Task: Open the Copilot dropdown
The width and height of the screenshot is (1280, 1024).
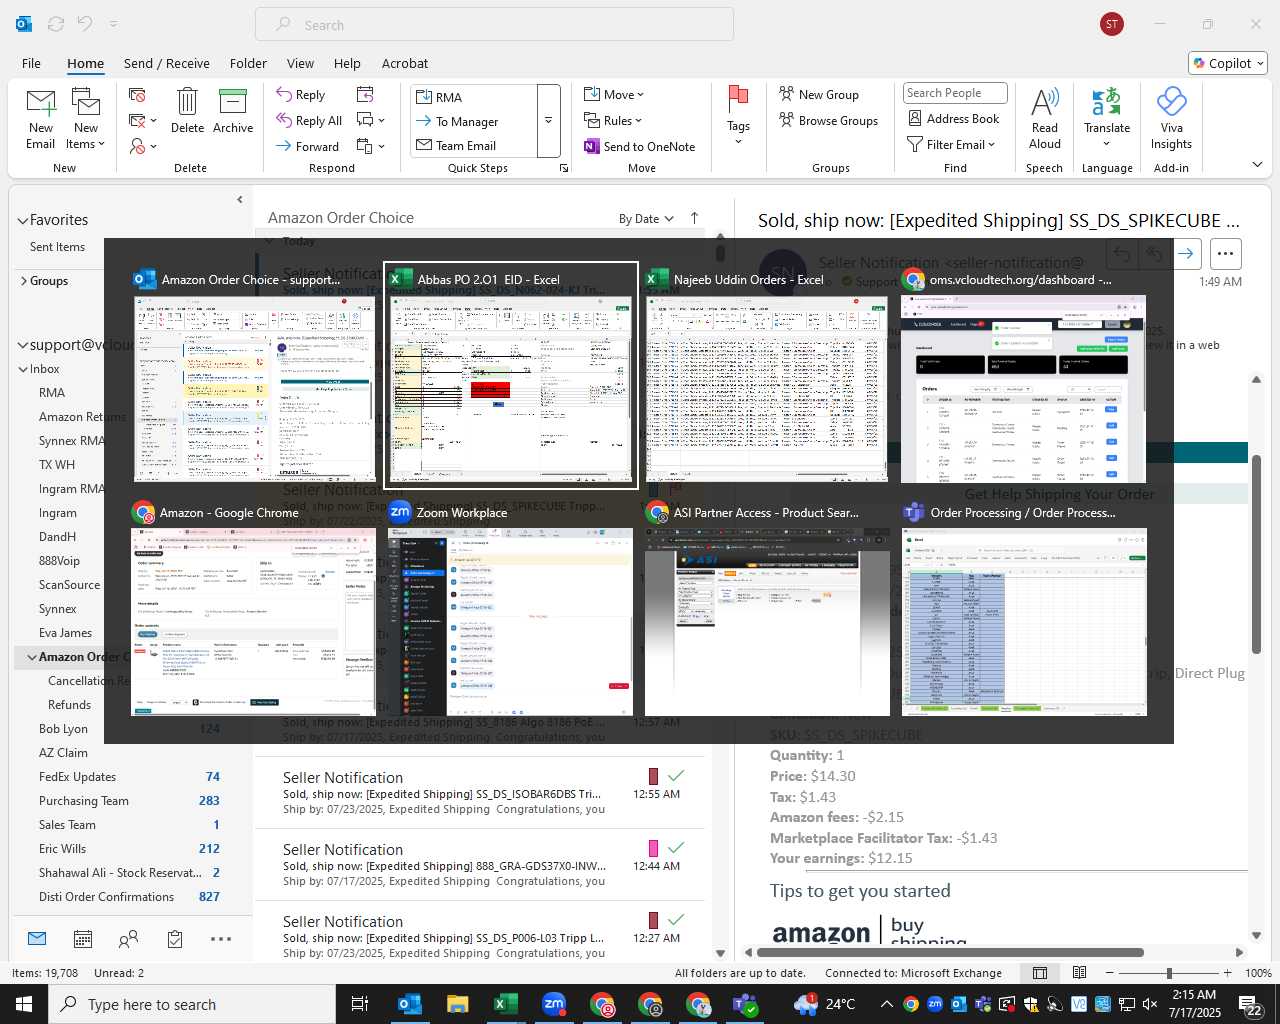Action: coord(1229,63)
